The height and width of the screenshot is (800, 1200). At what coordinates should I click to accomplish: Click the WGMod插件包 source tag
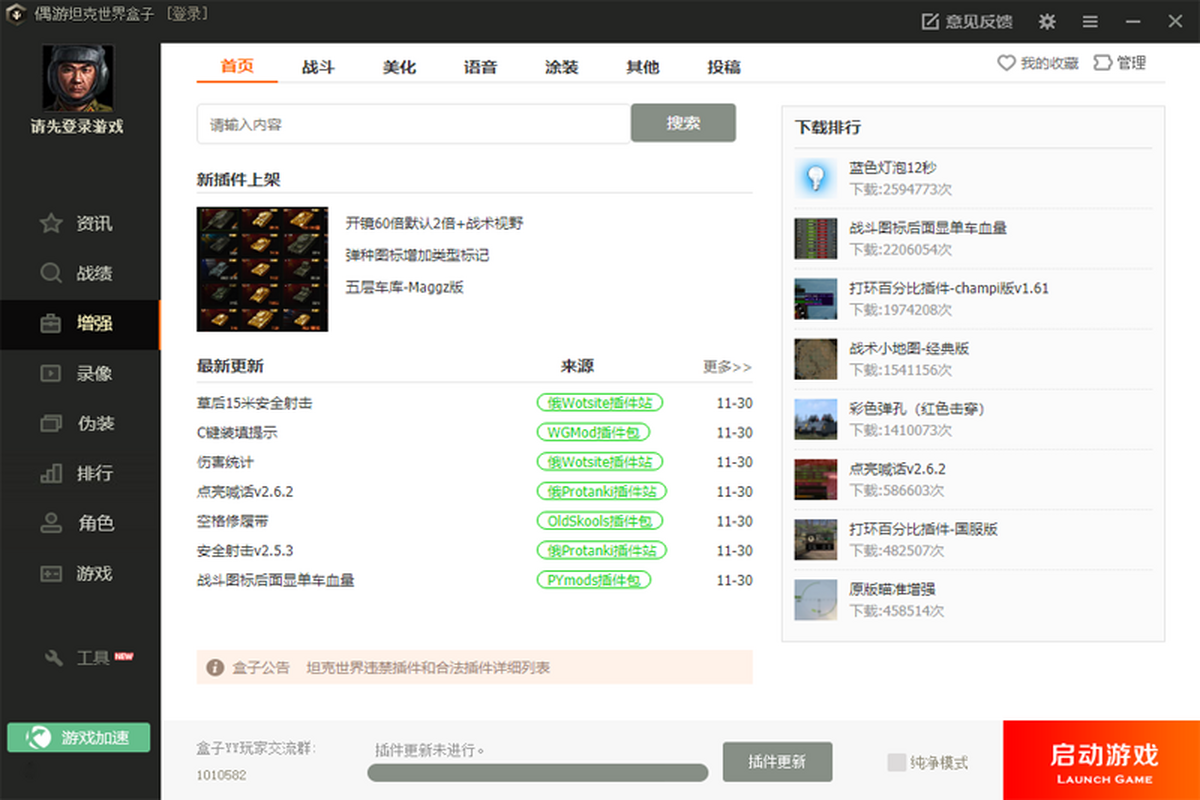(593, 433)
